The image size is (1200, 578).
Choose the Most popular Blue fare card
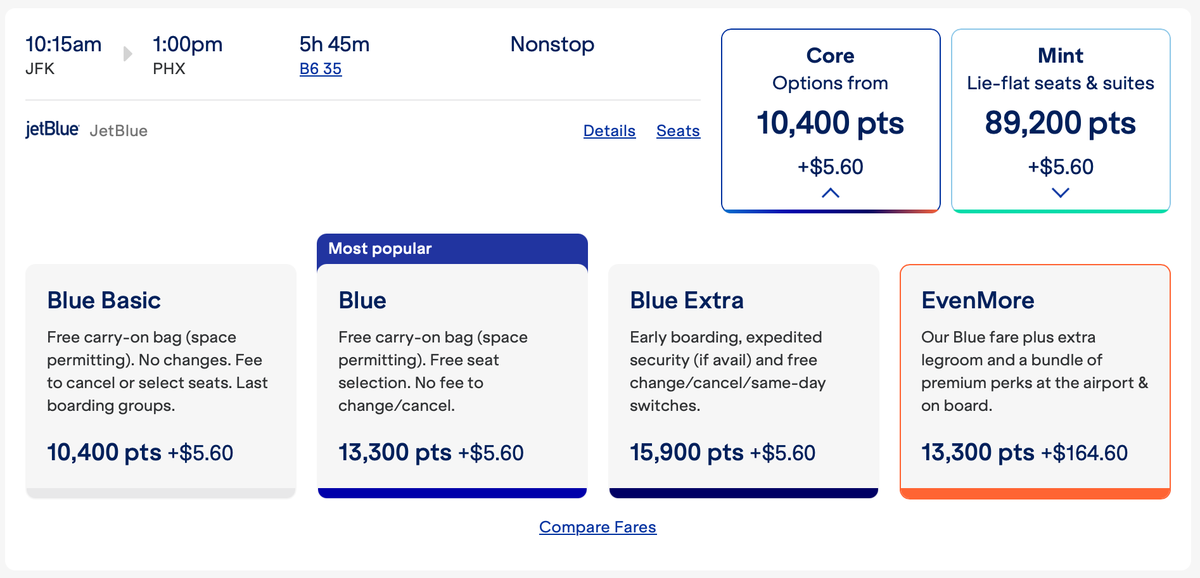[x=451, y=380]
